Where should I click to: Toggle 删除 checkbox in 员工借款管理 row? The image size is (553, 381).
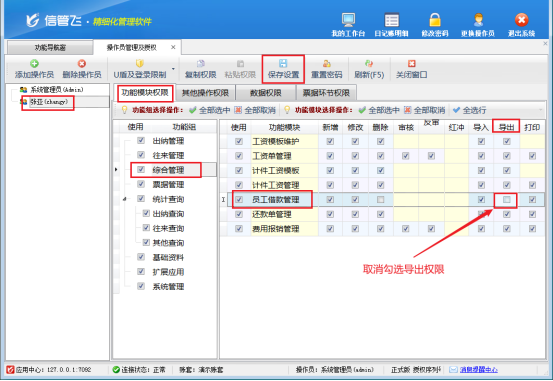pos(381,200)
